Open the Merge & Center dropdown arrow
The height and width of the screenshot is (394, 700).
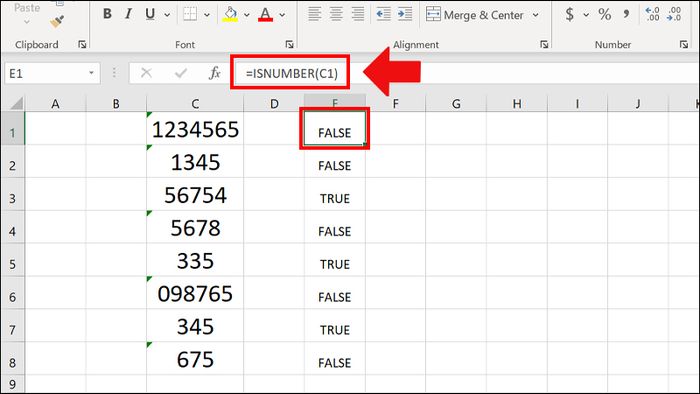pos(535,15)
